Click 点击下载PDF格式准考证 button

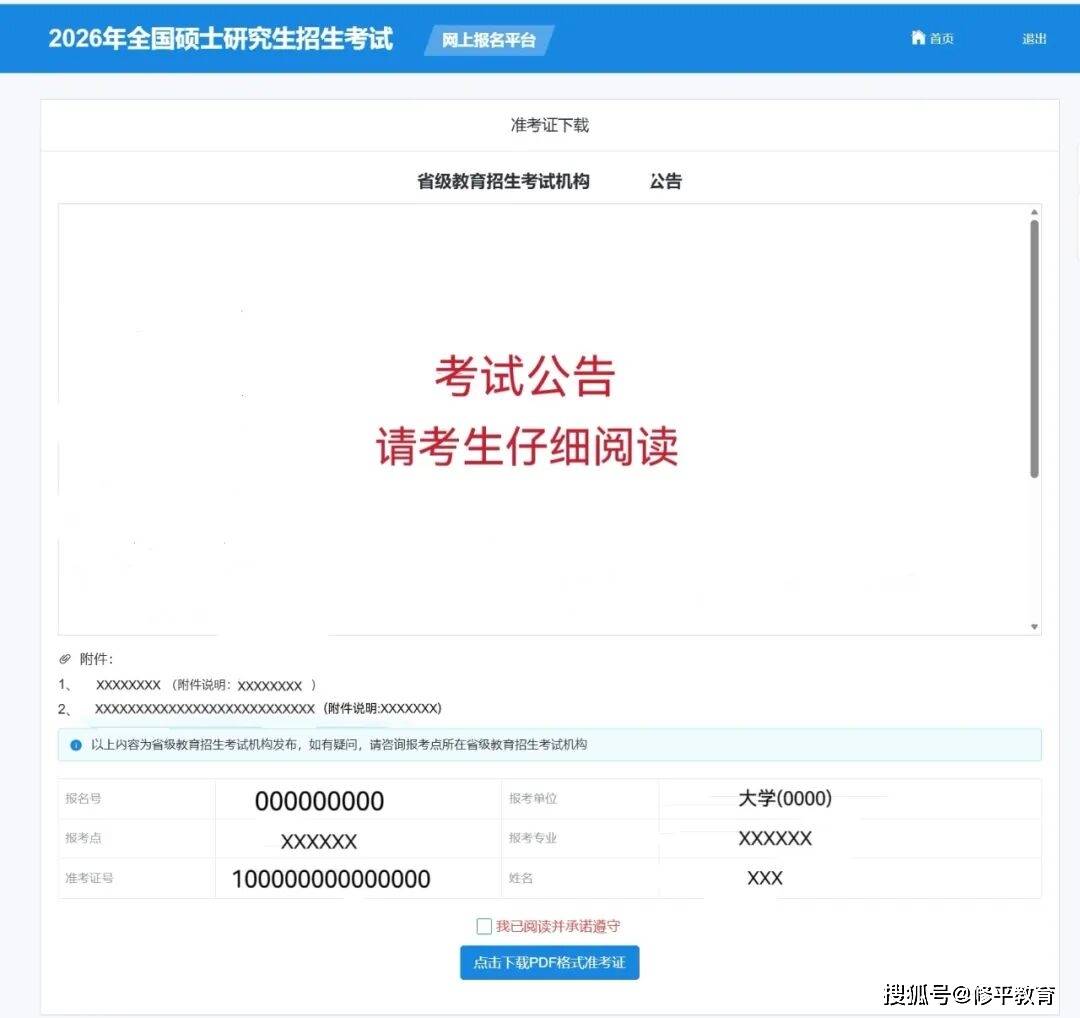pos(549,962)
